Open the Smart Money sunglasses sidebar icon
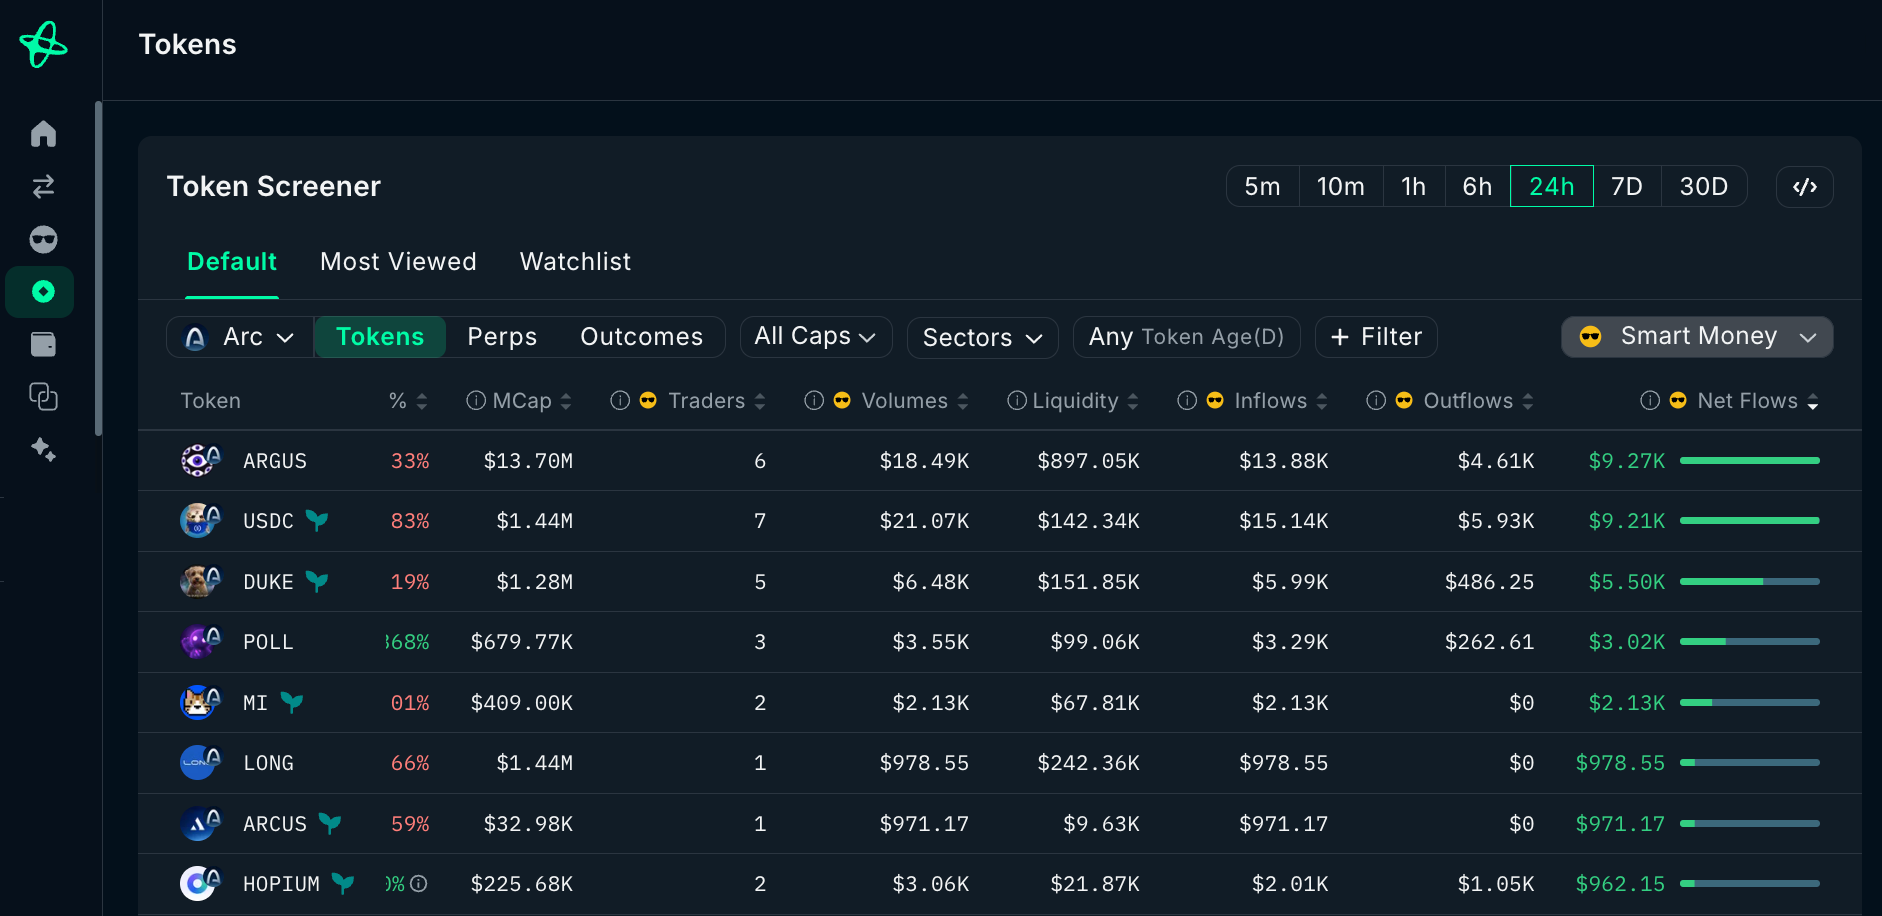Viewport: 1882px width, 916px height. coord(43,239)
